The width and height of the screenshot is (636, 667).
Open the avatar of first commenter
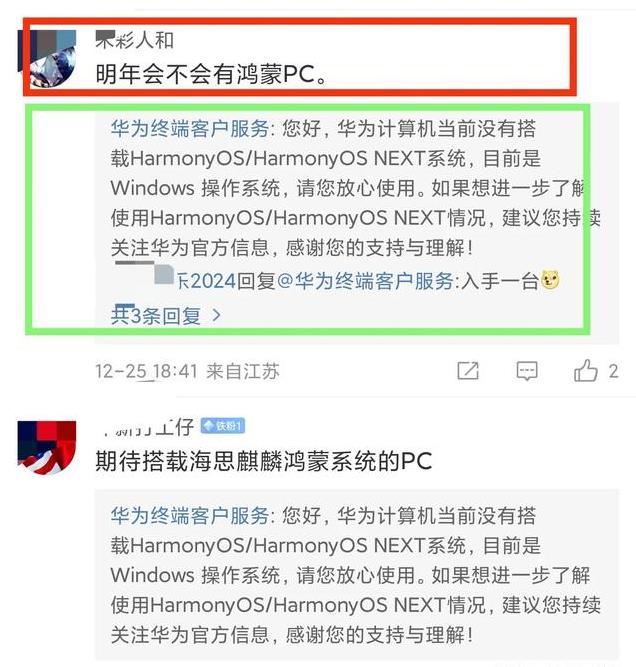click(47, 58)
